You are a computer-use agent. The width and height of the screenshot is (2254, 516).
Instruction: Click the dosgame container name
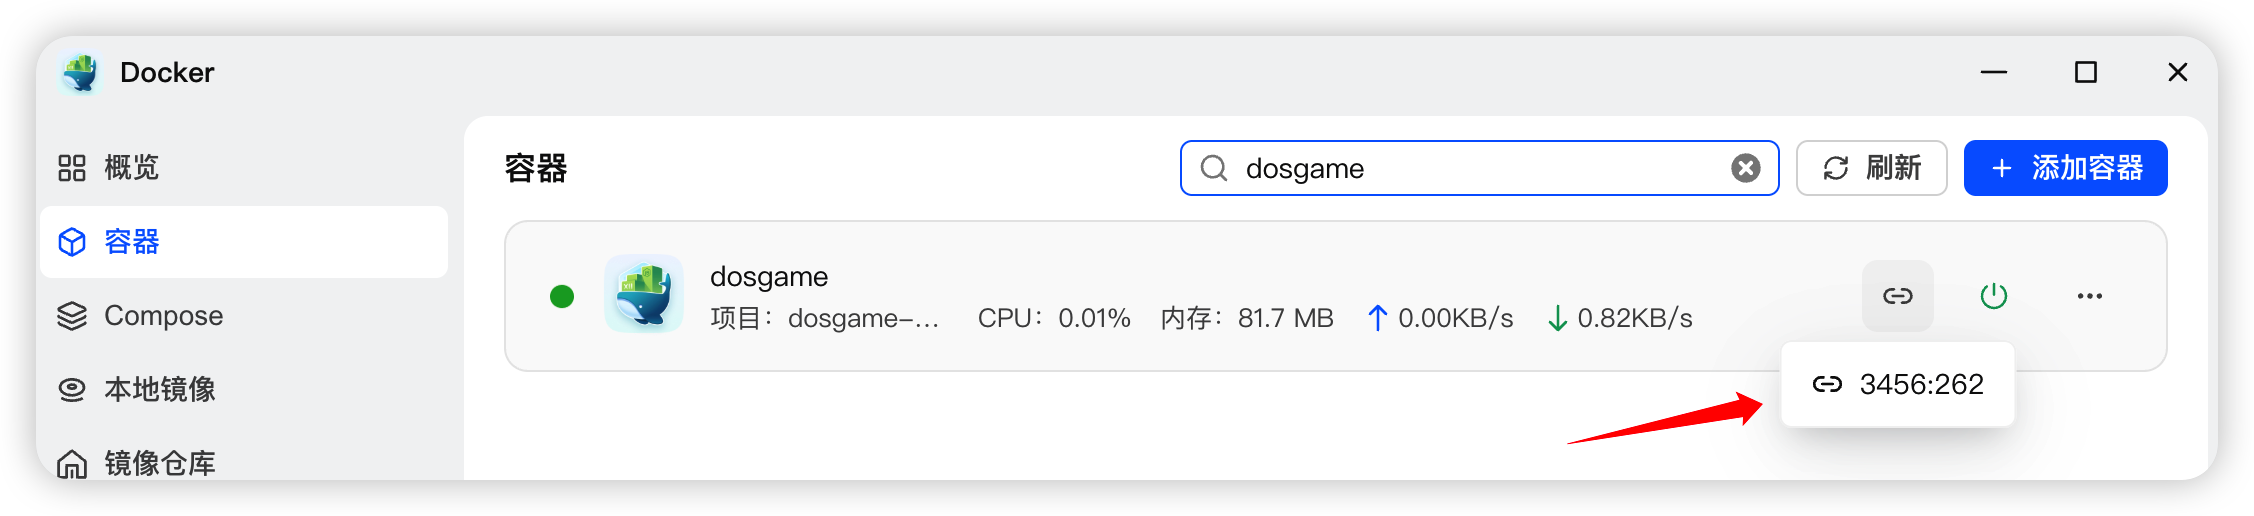[x=769, y=276]
